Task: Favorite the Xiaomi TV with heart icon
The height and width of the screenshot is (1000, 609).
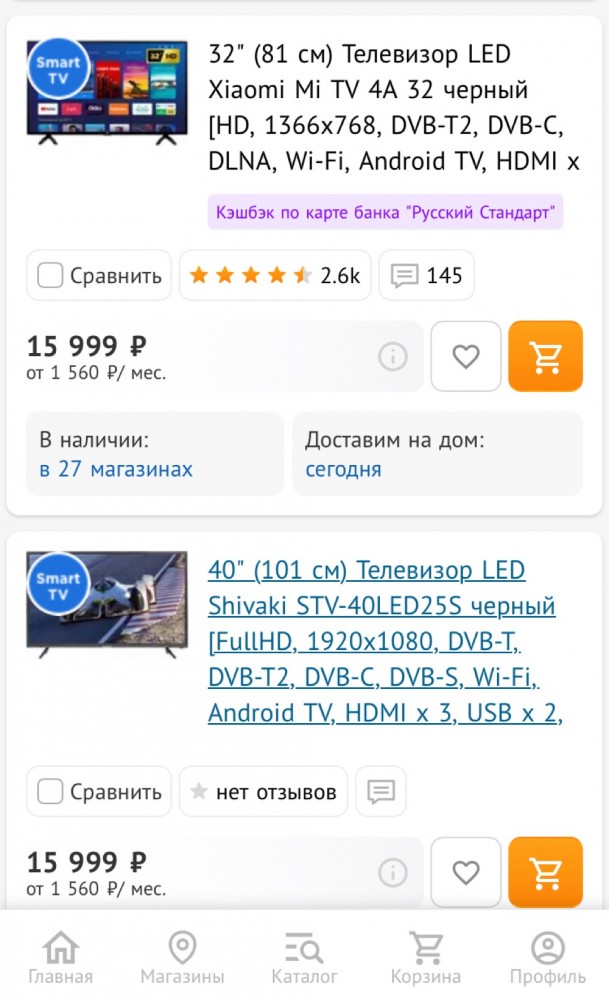Action: [x=466, y=356]
